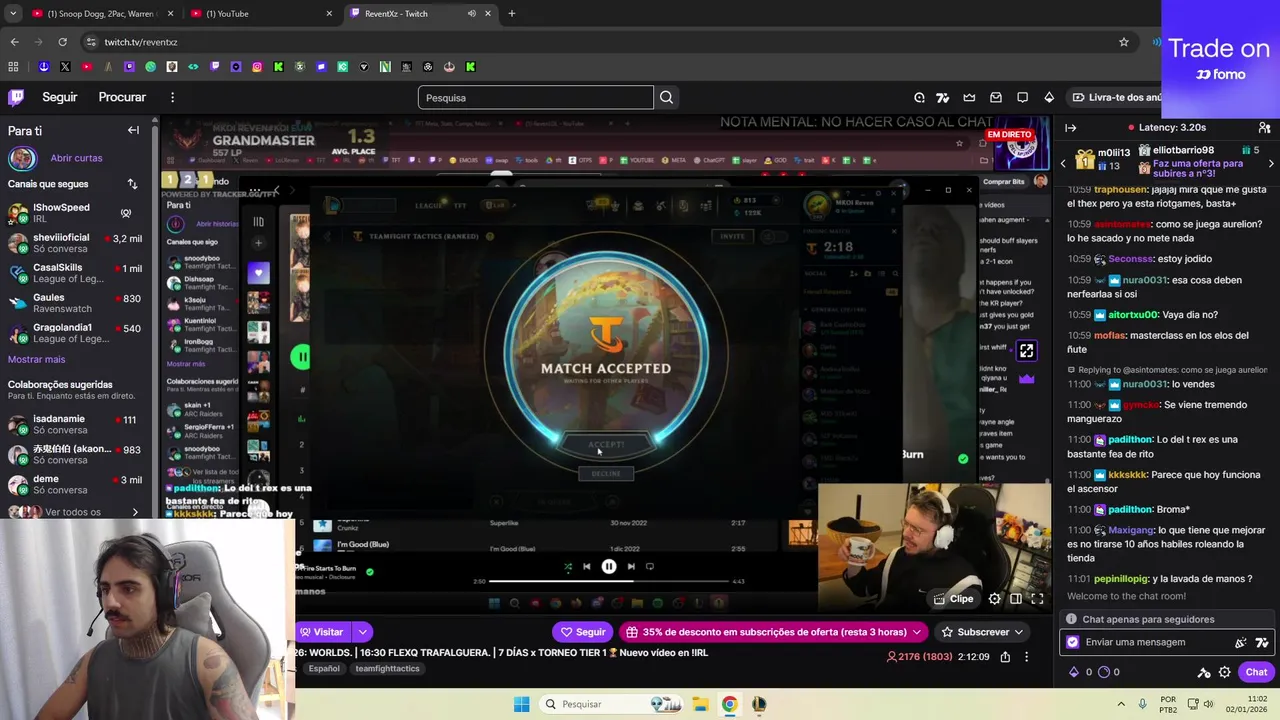Open Chrome from the taskbar
1280x720 pixels.
click(x=729, y=704)
